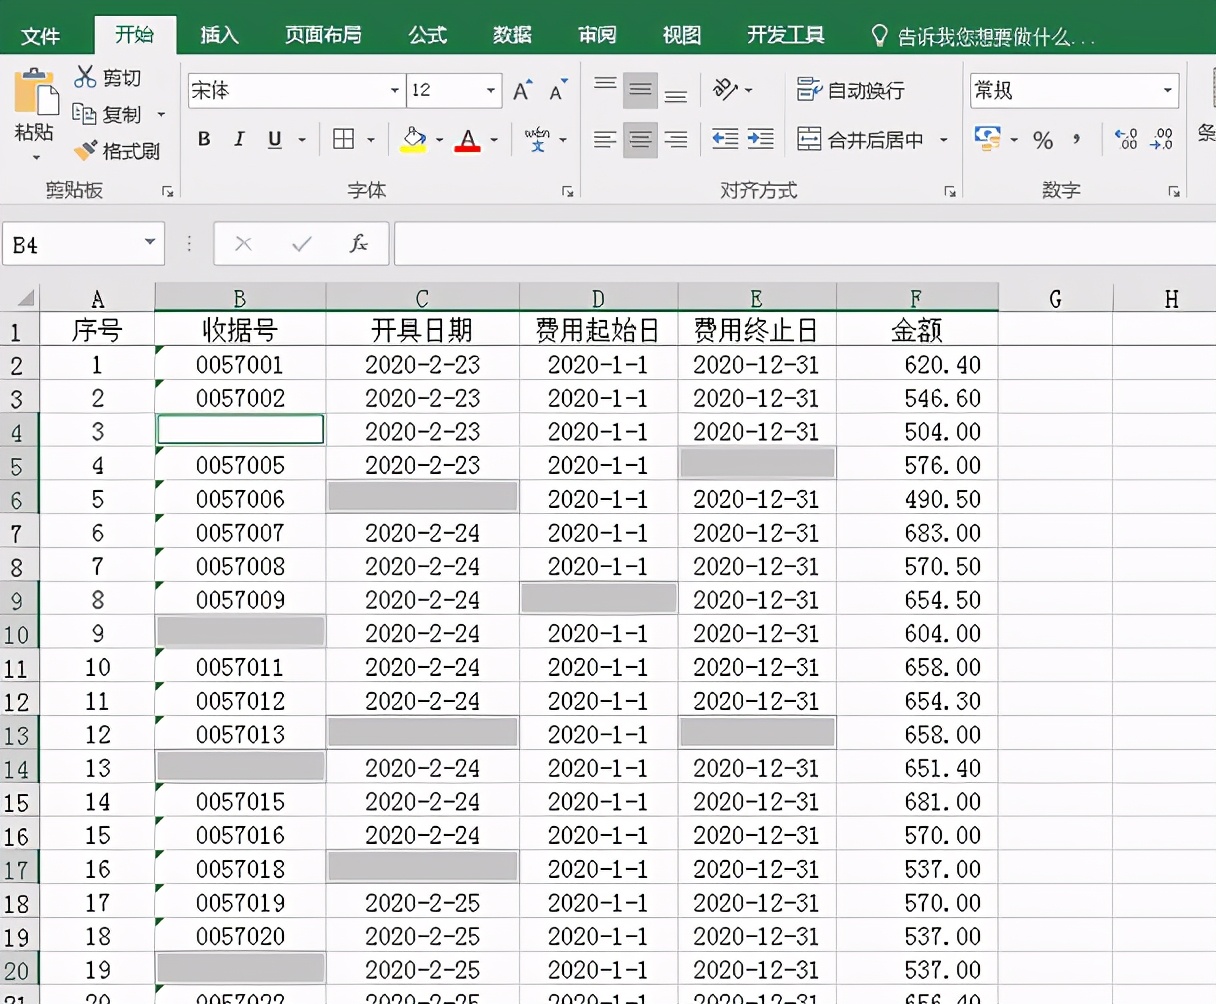
Task: Apply percent style
Action: pyautogui.click(x=1043, y=140)
